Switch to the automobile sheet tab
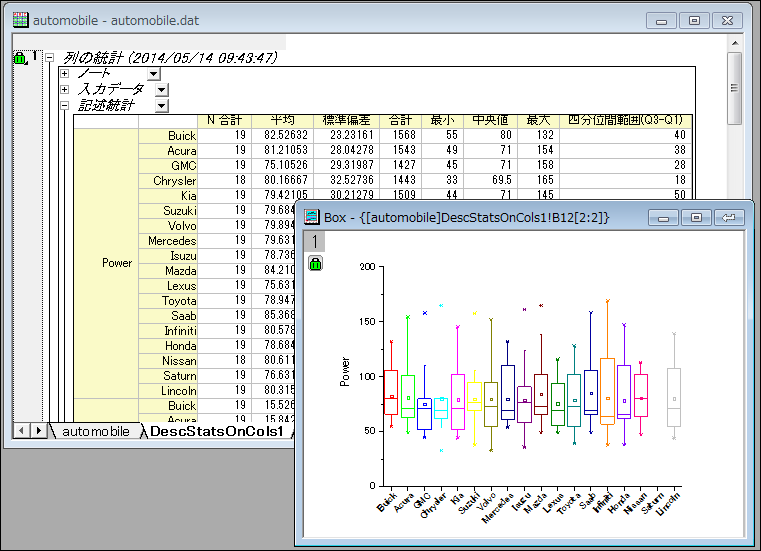Screen dimensions: 761x551 click(x=96, y=431)
